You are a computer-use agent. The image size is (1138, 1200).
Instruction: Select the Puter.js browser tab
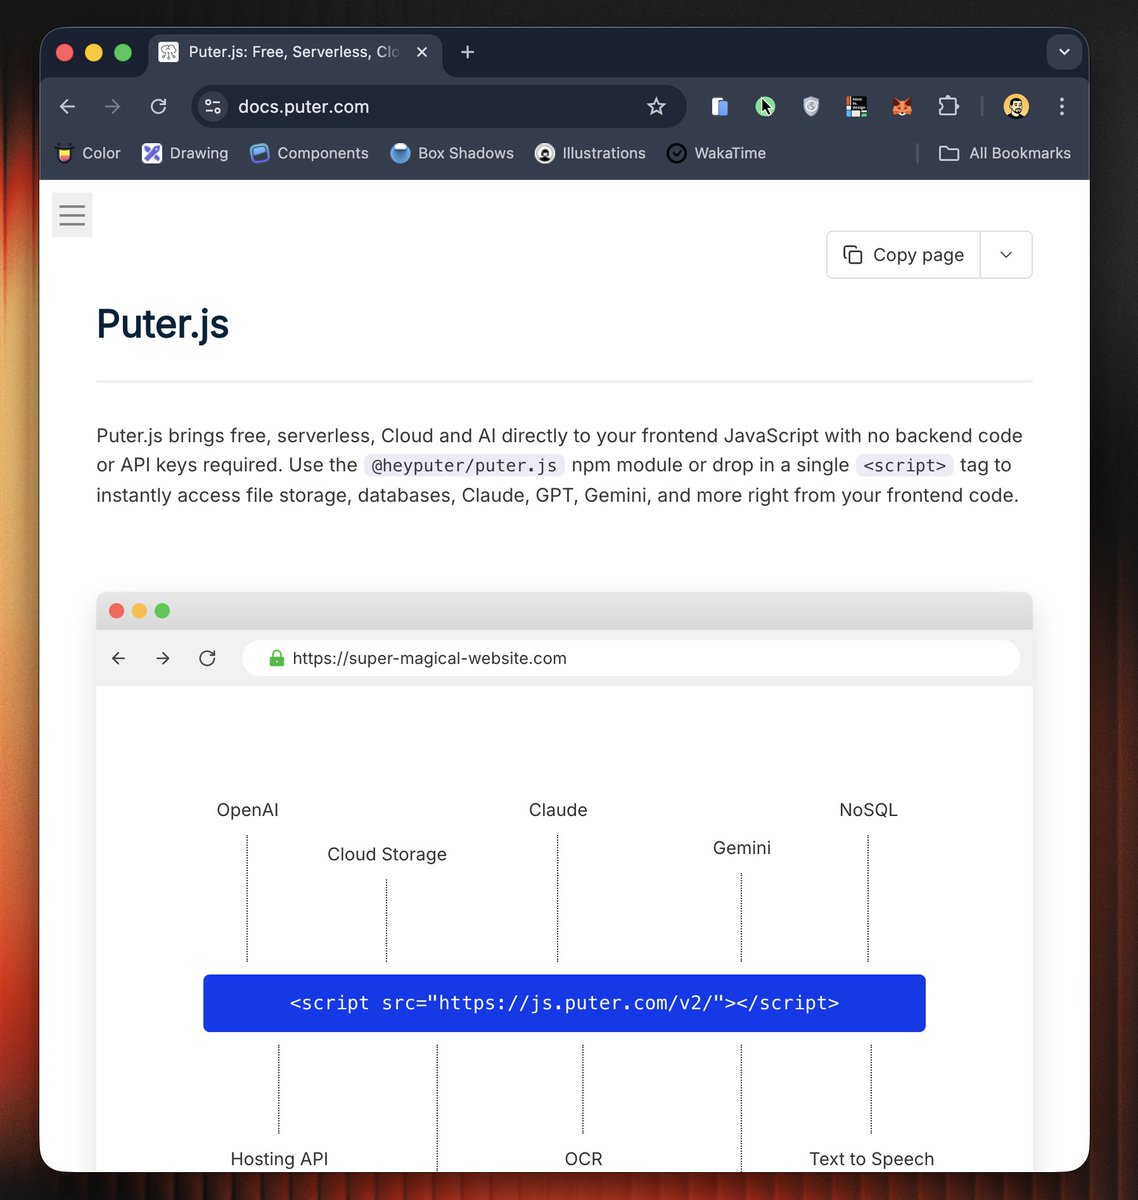tap(295, 52)
